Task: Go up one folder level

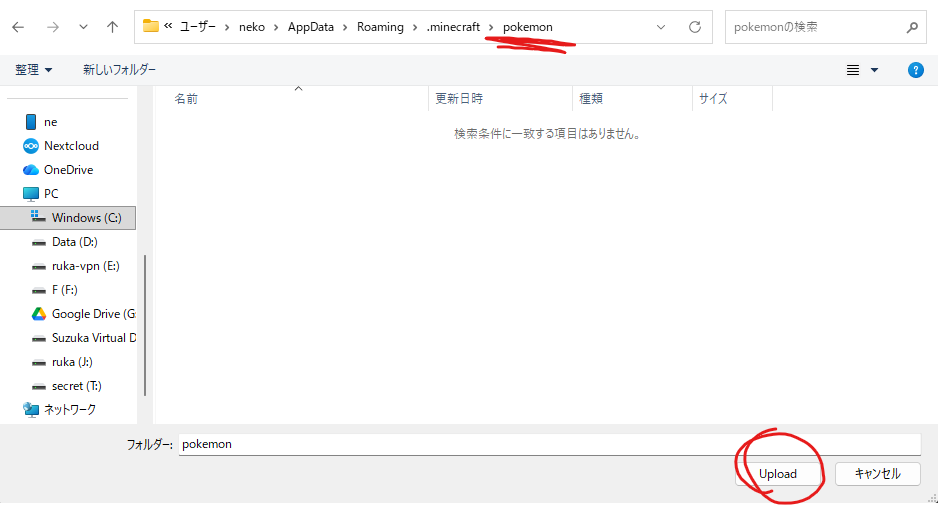Action: (x=112, y=27)
